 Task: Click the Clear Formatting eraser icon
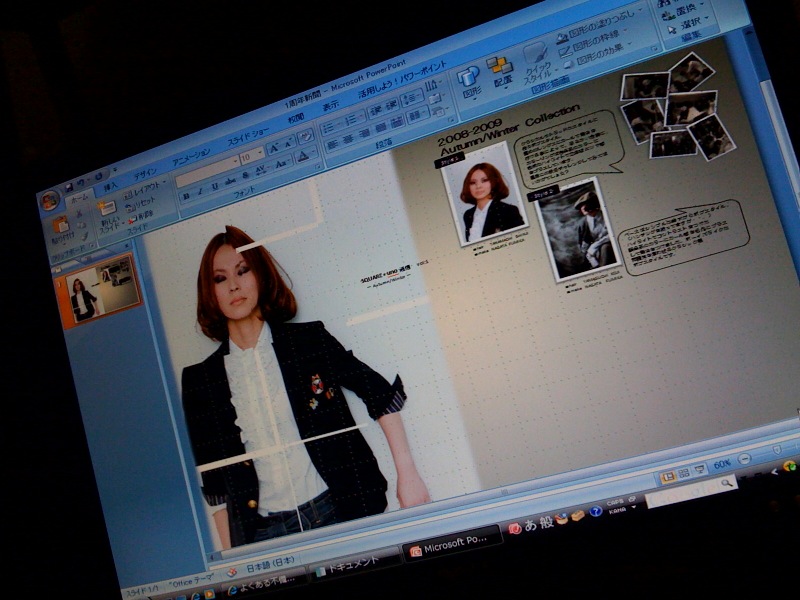[x=305, y=137]
